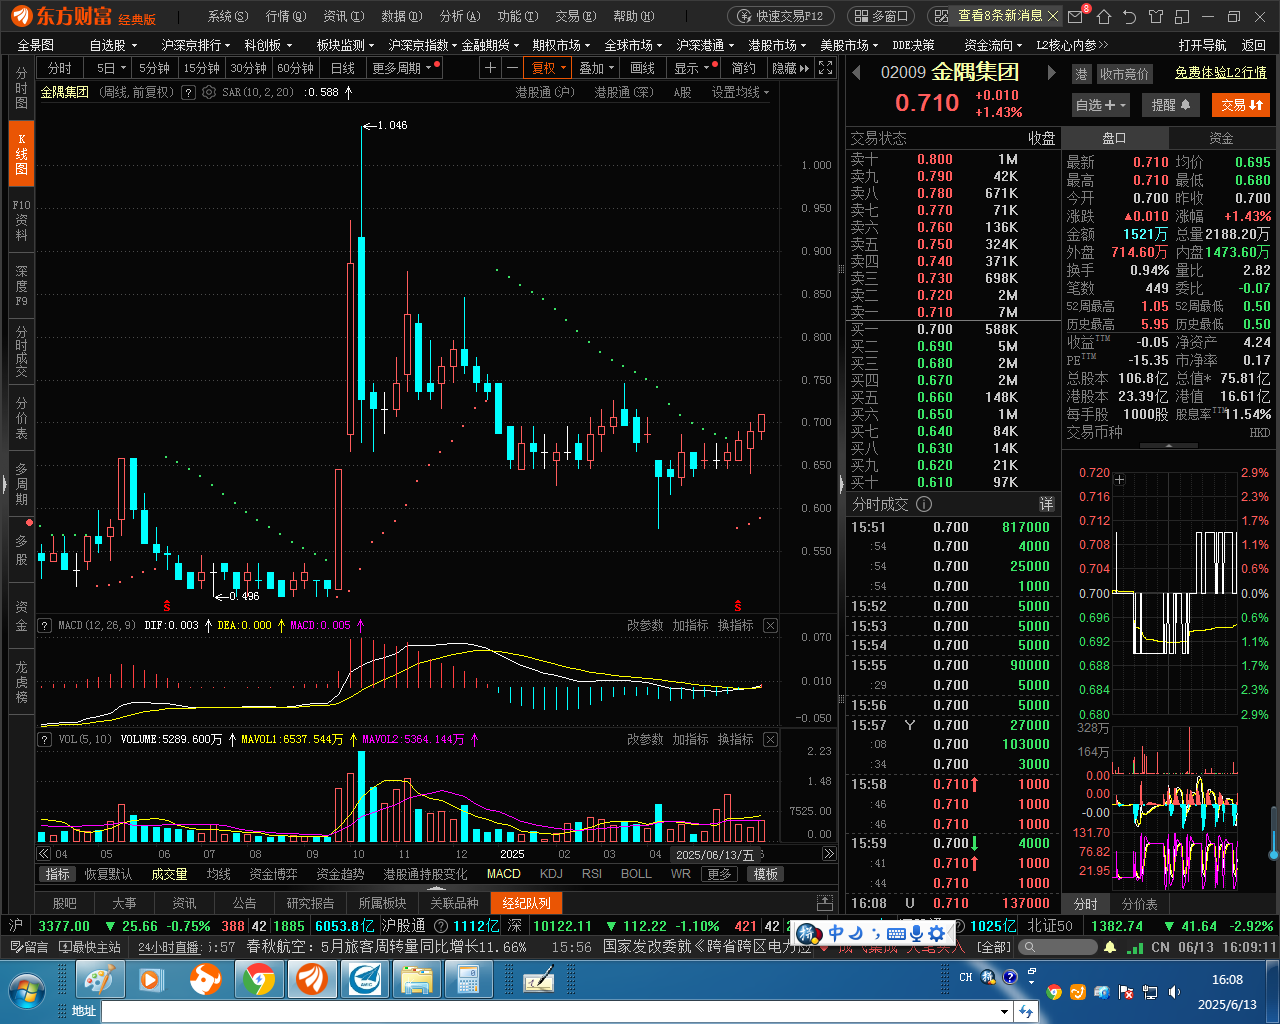The width and height of the screenshot is (1280, 1024).
Task: Open the skin theme shirt icon
Action: point(1156,16)
